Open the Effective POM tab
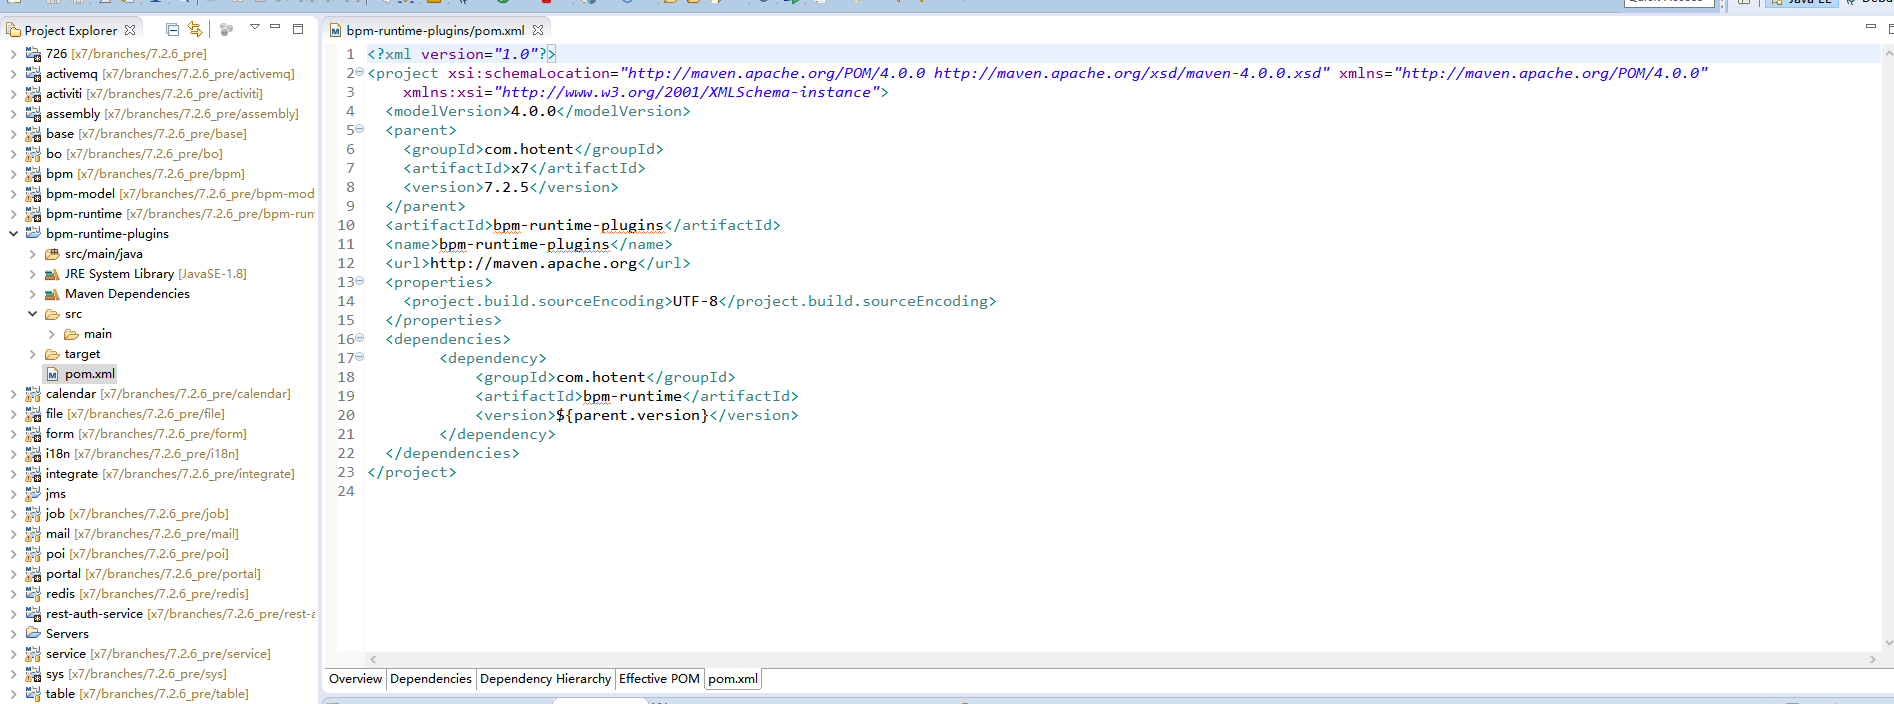 coord(659,679)
